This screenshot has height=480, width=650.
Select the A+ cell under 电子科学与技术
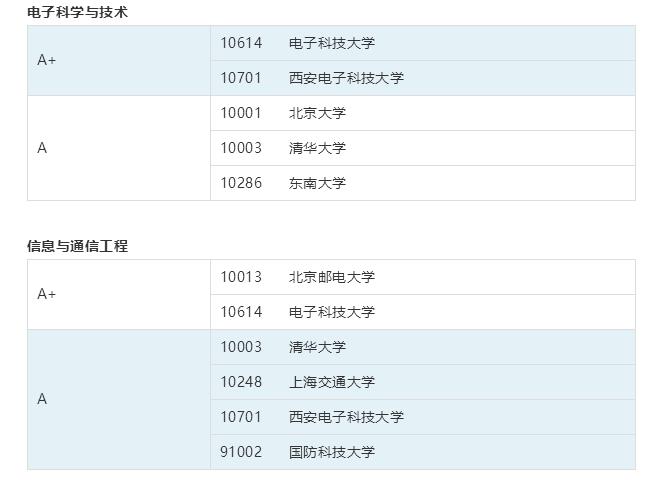point(47,60)
